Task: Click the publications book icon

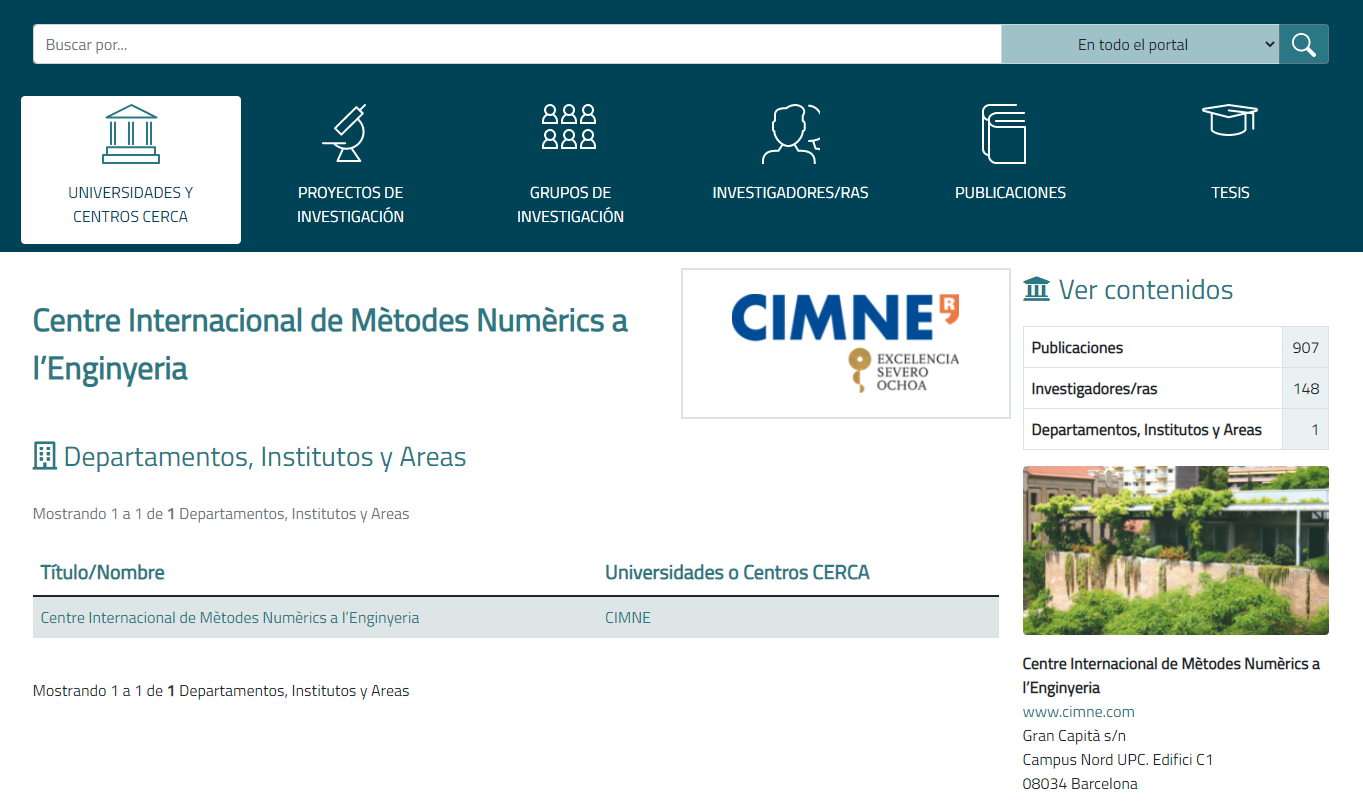Action: tap(1004, 134)
